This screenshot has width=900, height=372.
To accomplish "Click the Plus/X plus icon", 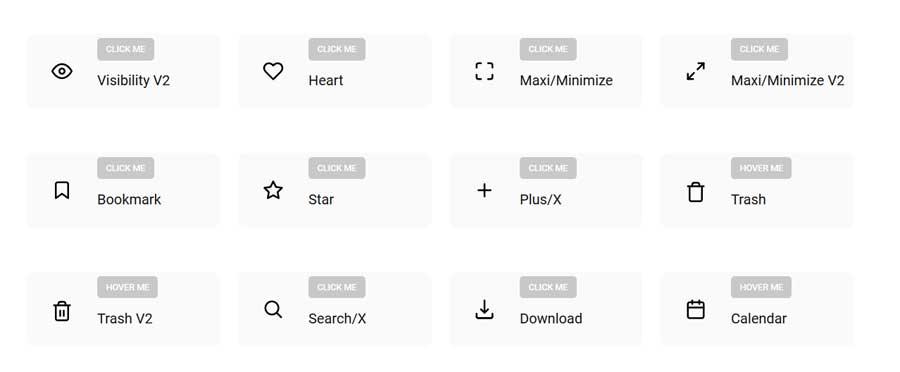I will (484, 190).
